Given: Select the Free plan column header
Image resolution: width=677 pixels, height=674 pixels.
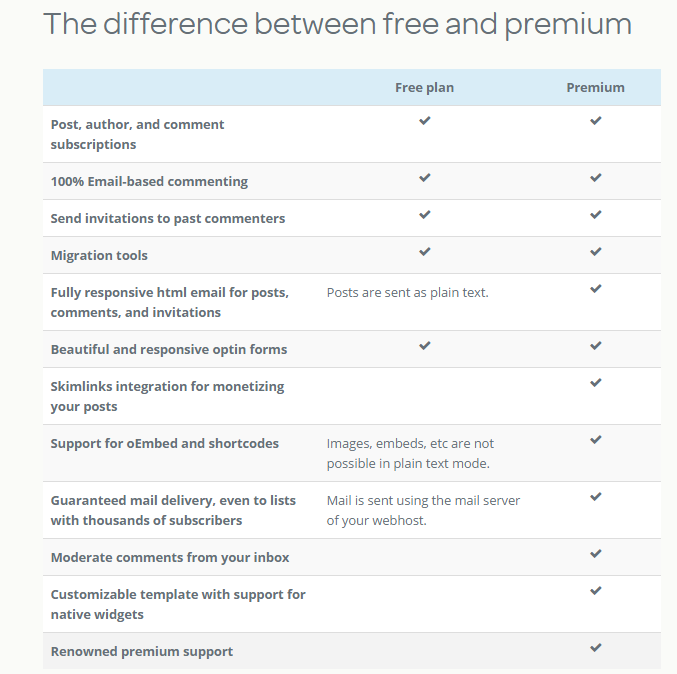Looking at the screenshot, I should [x=424, y=88].
